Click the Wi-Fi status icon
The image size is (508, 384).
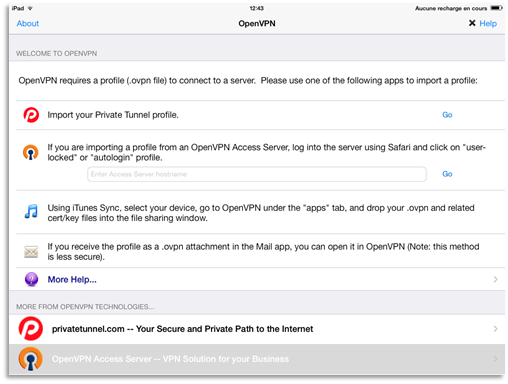tap(30, 8)
